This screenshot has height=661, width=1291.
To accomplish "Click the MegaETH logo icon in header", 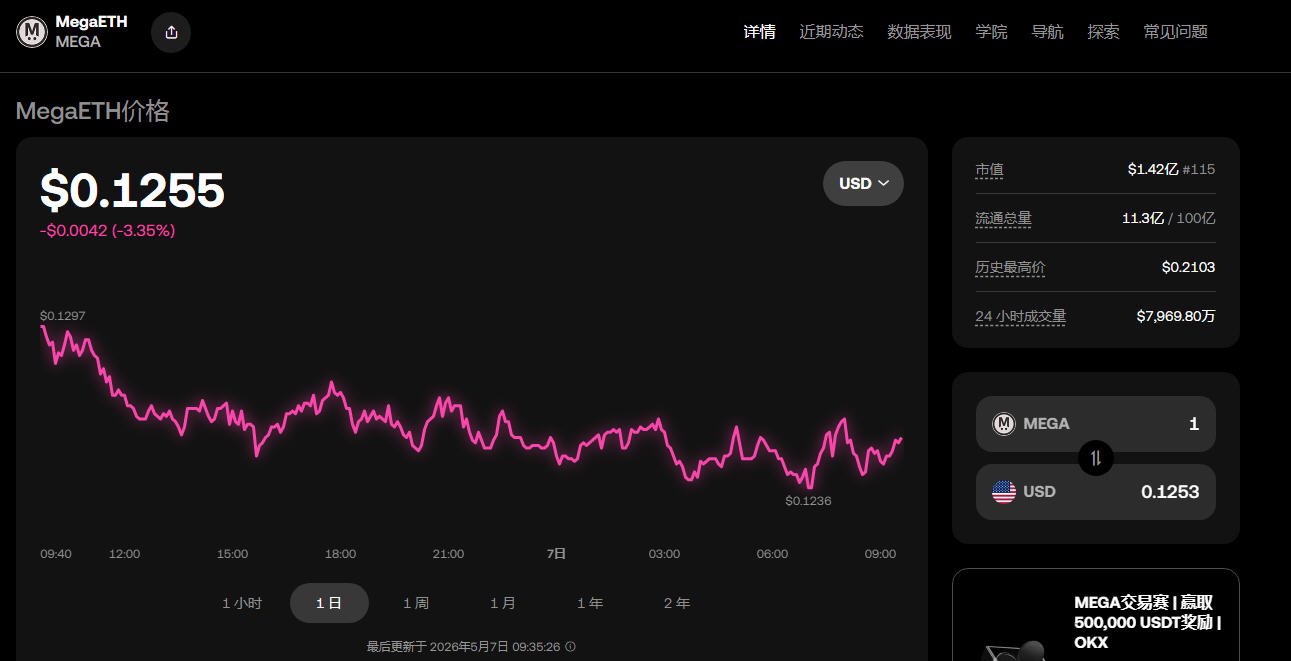I will pos(32,32).
